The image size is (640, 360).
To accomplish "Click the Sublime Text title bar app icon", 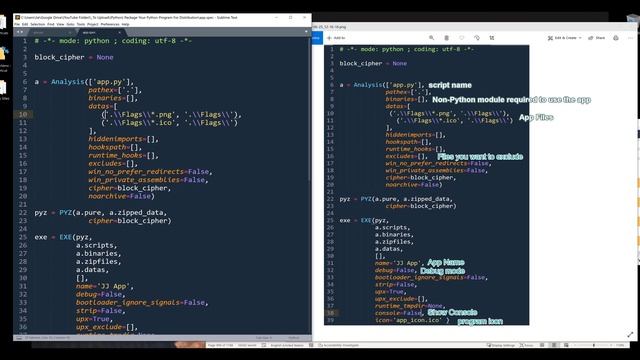I will click(18, 18).
